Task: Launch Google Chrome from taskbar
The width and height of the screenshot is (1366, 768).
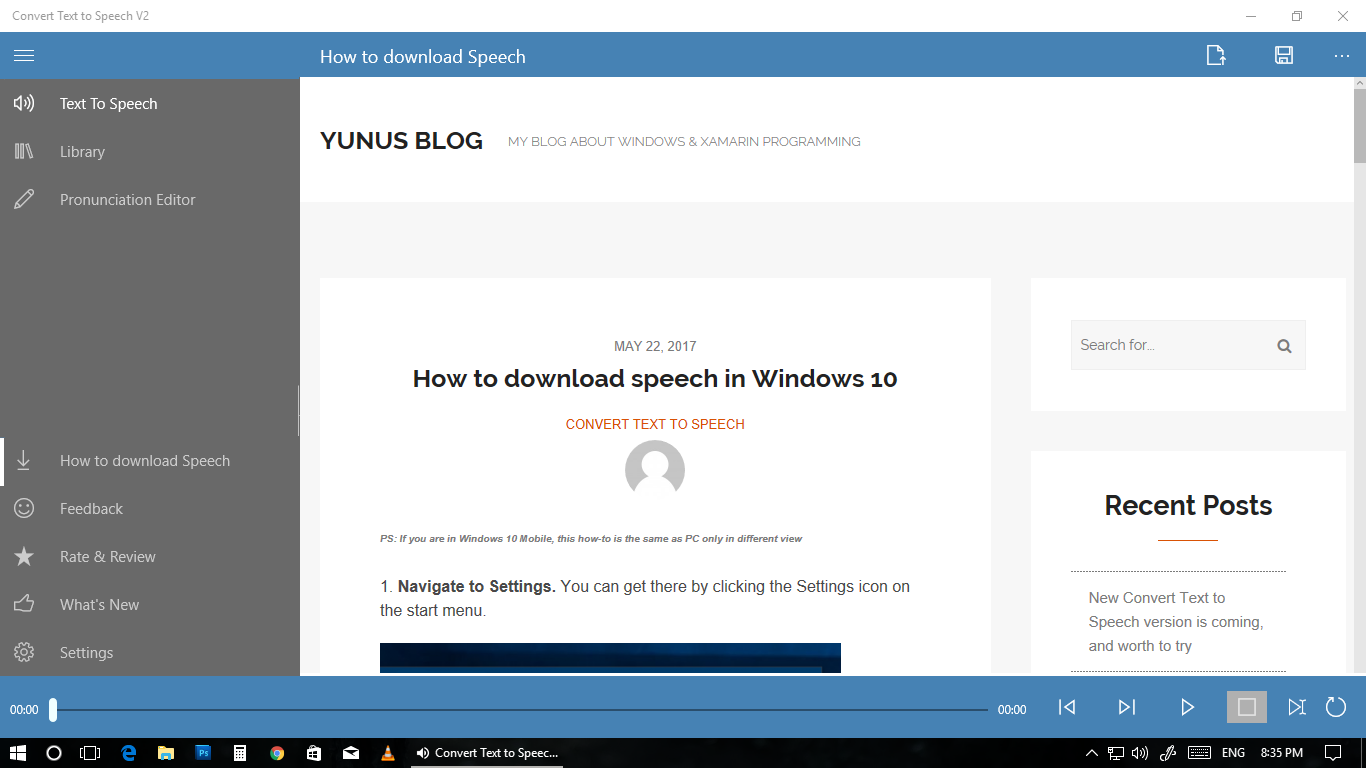Action: click(277, 753)
